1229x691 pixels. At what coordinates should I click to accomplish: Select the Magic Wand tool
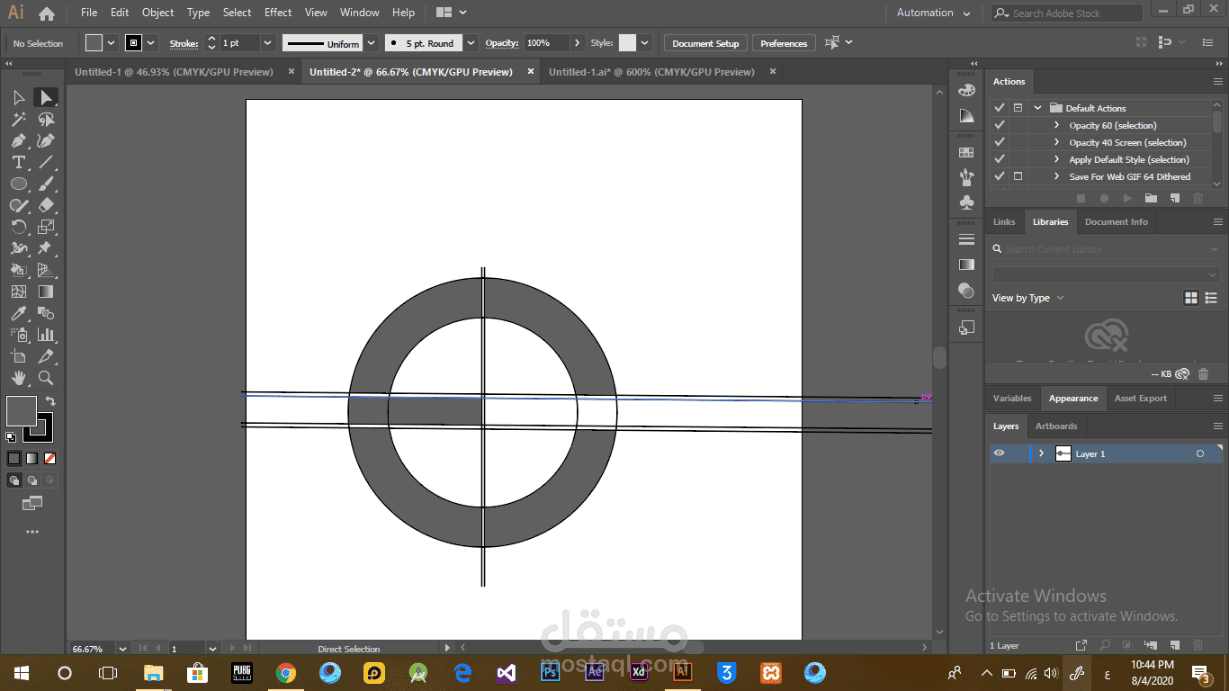coord(18,119)
